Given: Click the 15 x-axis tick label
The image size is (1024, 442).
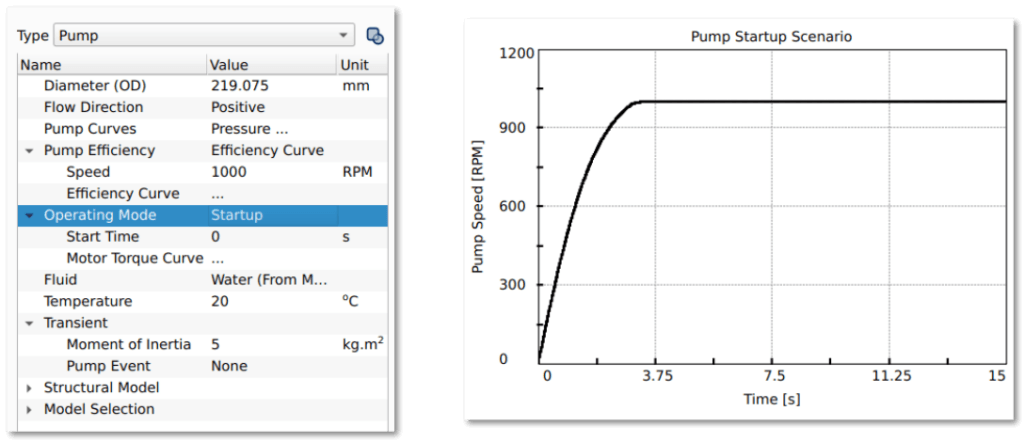Looking at the screenshot, I should click(997, 377).
